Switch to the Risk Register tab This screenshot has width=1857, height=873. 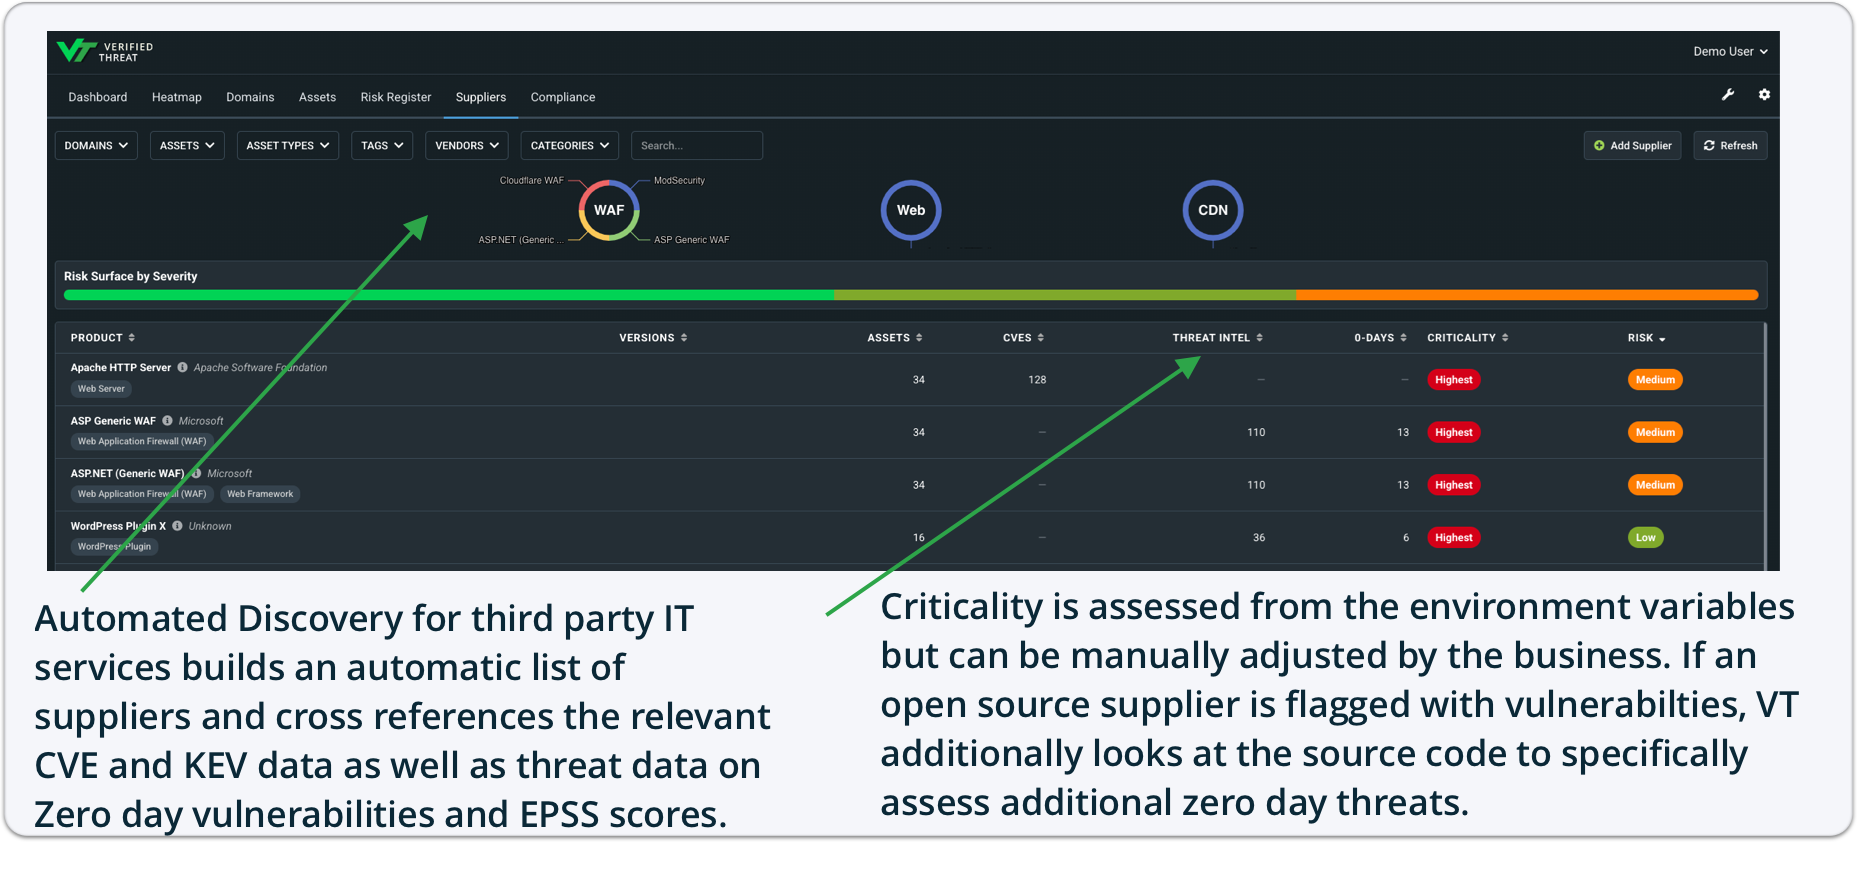click(396, 97)
